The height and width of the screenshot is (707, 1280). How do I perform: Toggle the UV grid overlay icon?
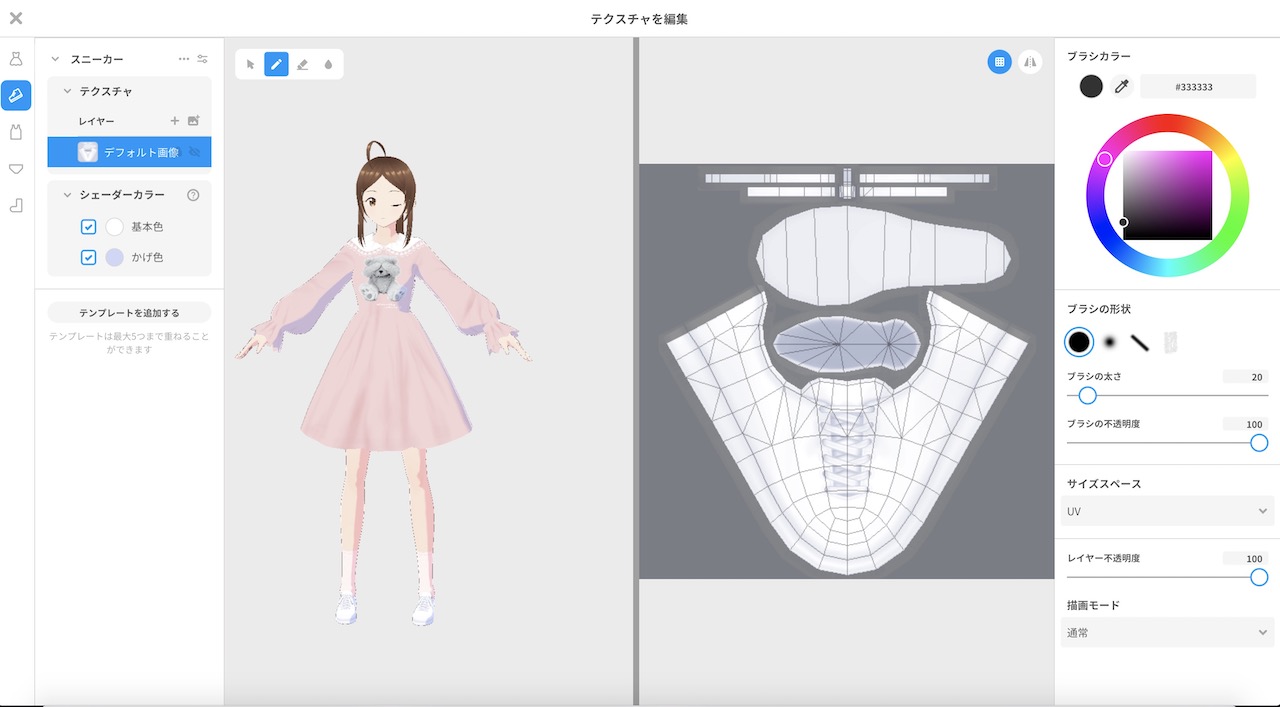999,61
